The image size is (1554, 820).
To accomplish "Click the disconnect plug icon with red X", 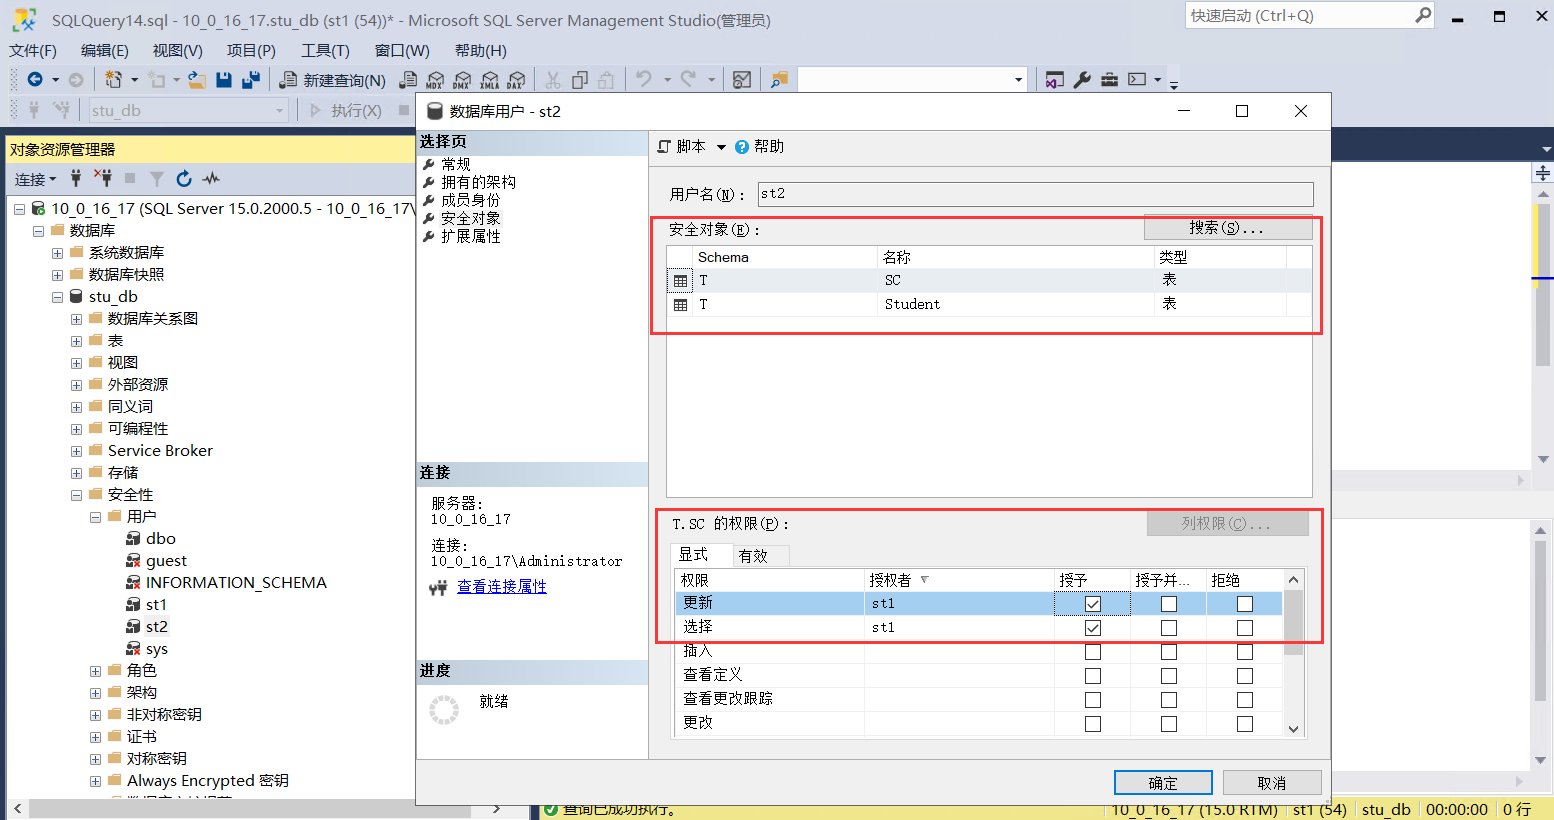I will [x=102, y=178].
